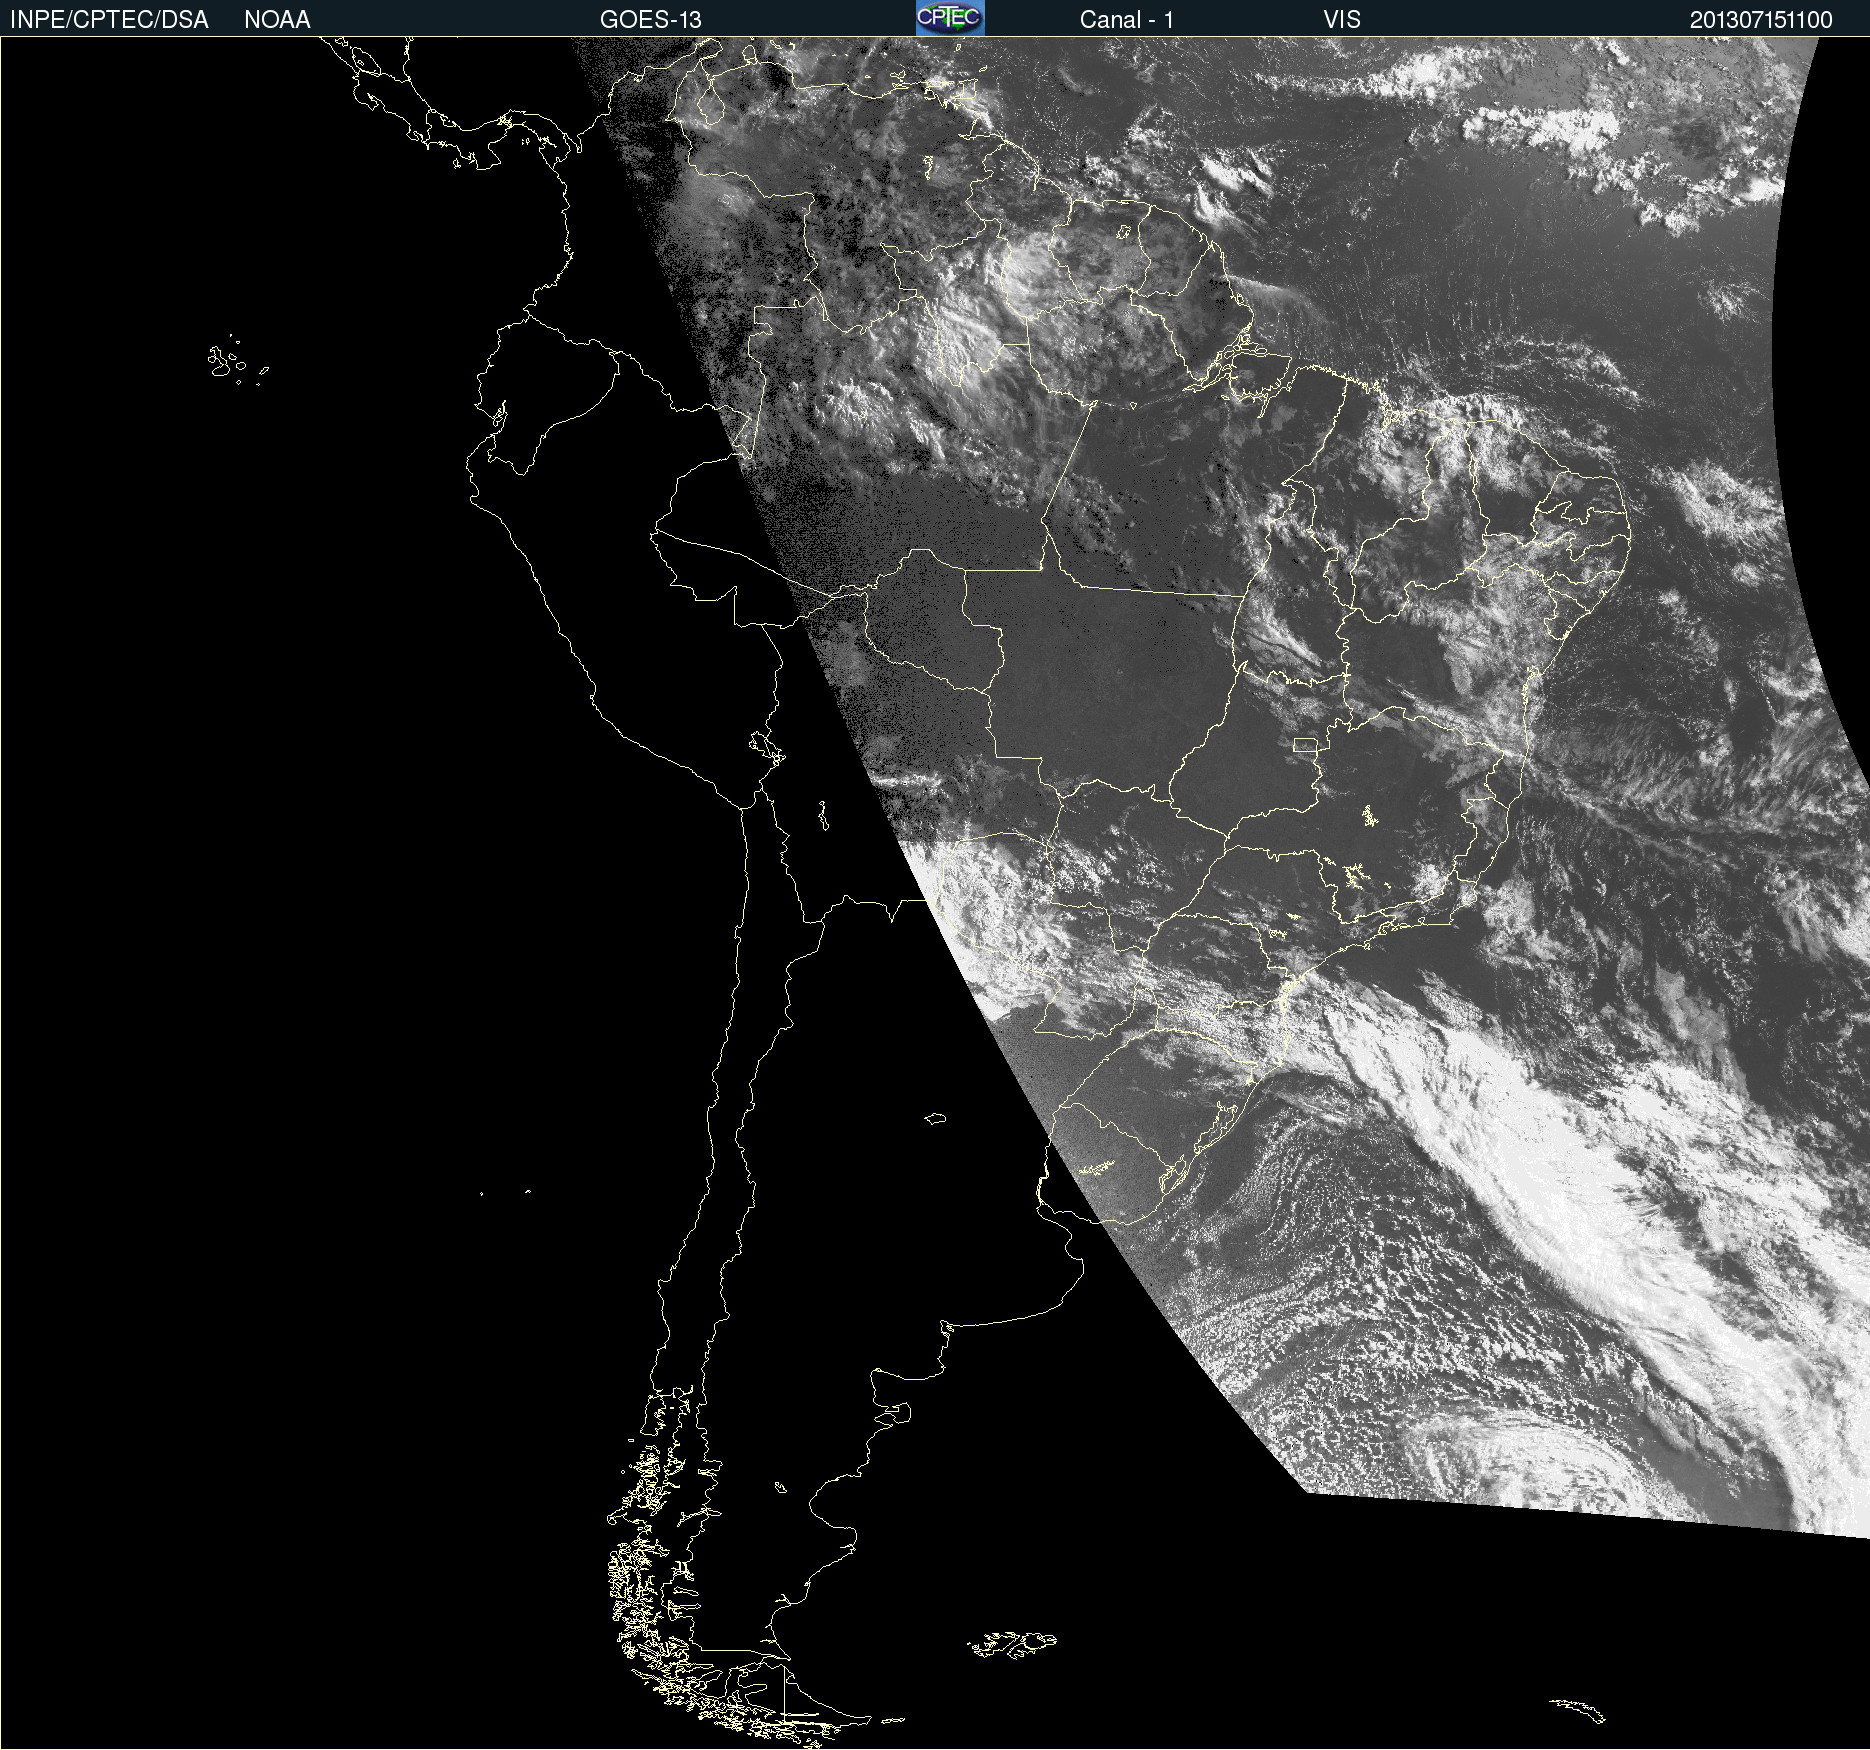1870x1750 pixels.
Task: Click the INPE/CPTEC/DSA header text
Action: [109, 20]
